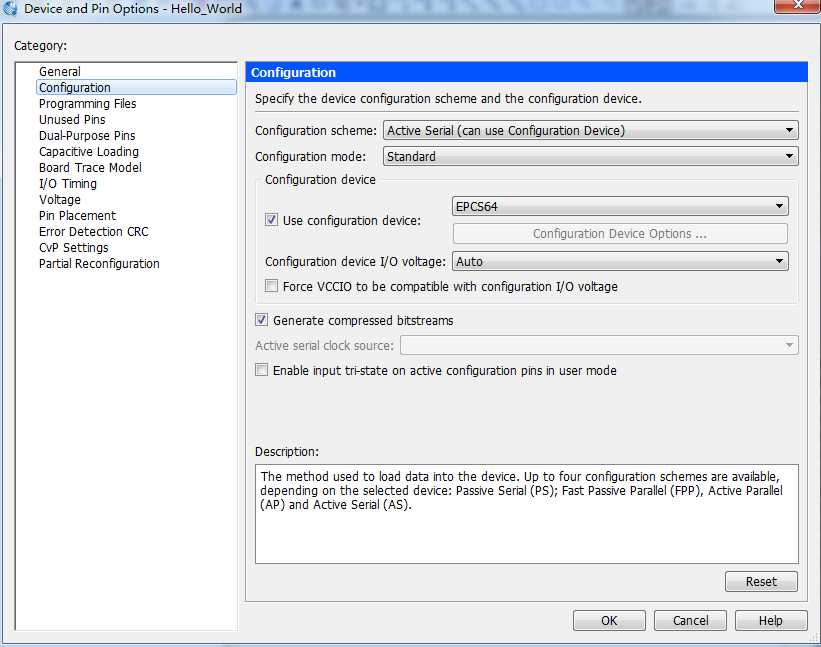
Task: Close the Device and Pin Options dialog
Action: [797, 5]
